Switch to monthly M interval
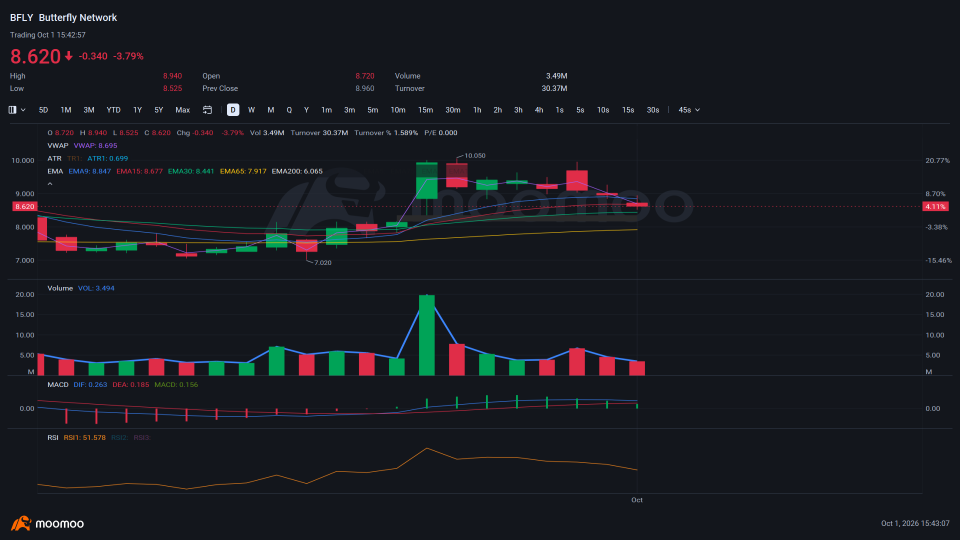 click(271, 110)
